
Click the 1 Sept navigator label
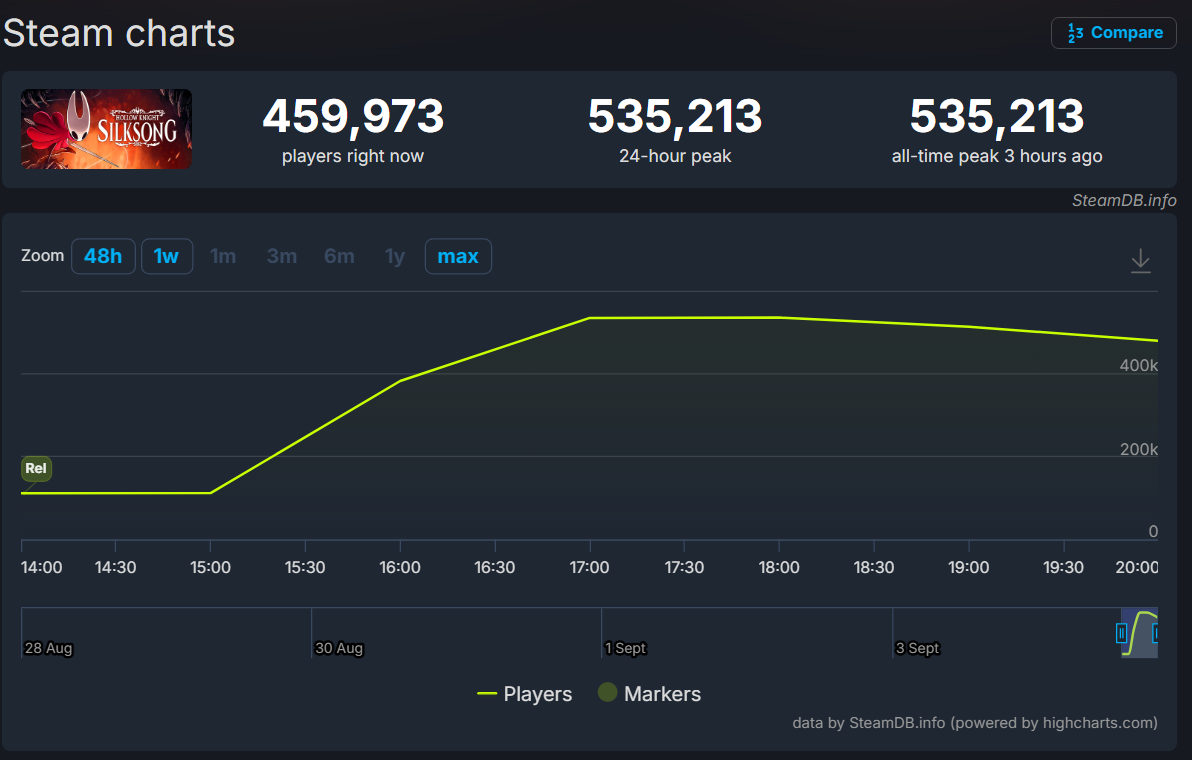pos(626,648)
